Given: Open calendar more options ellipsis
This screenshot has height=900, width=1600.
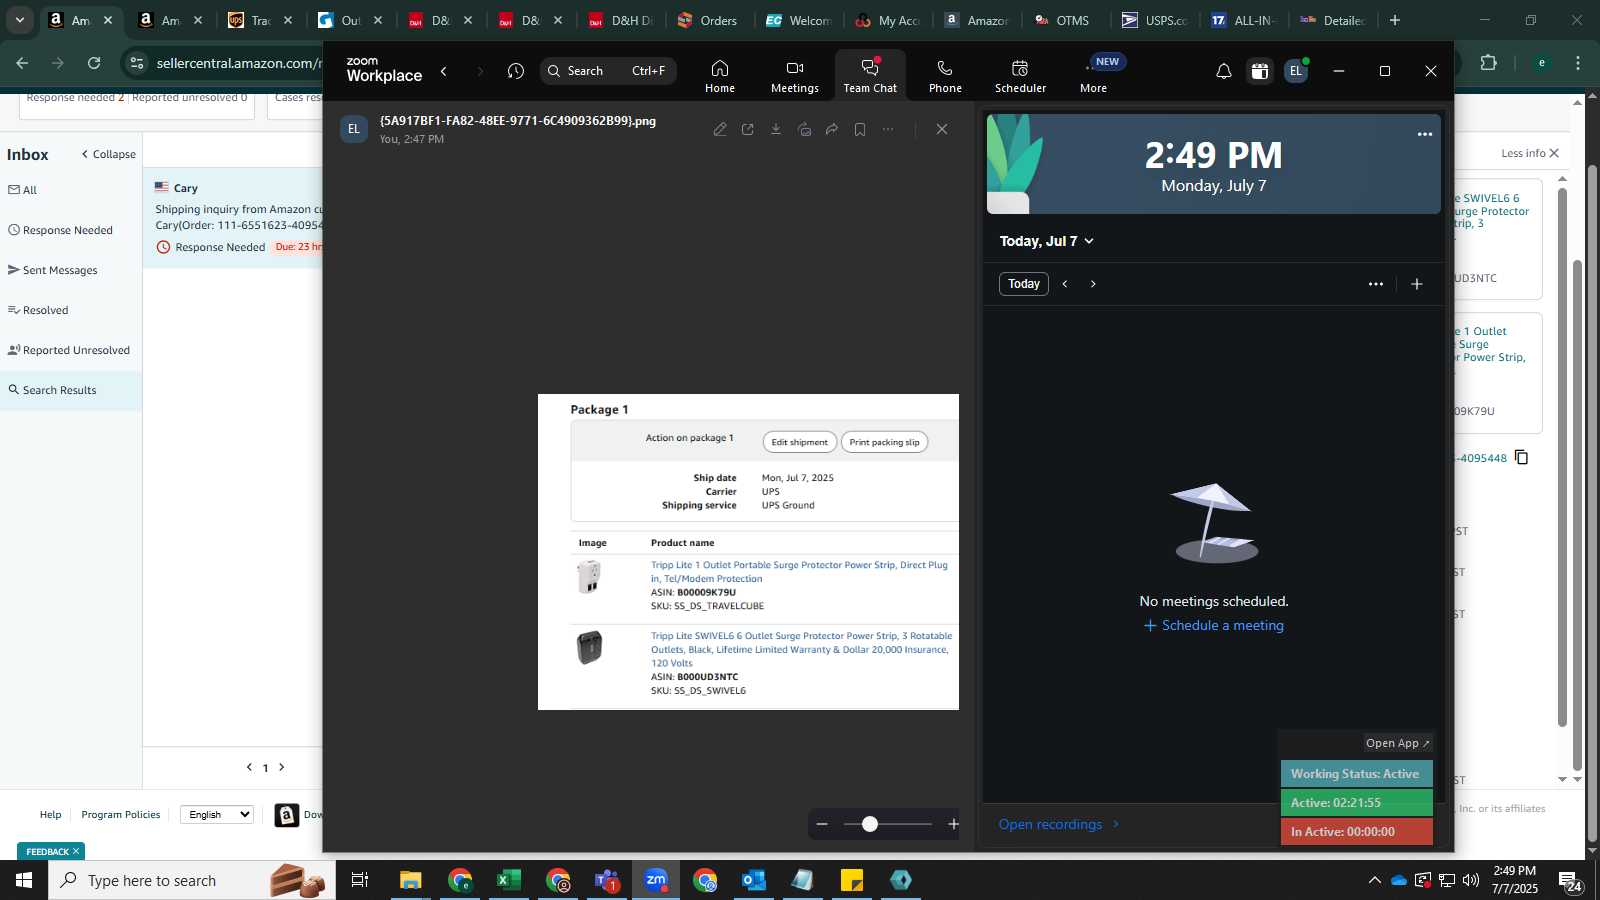Looking at the screenshot, I should 1376,284.
